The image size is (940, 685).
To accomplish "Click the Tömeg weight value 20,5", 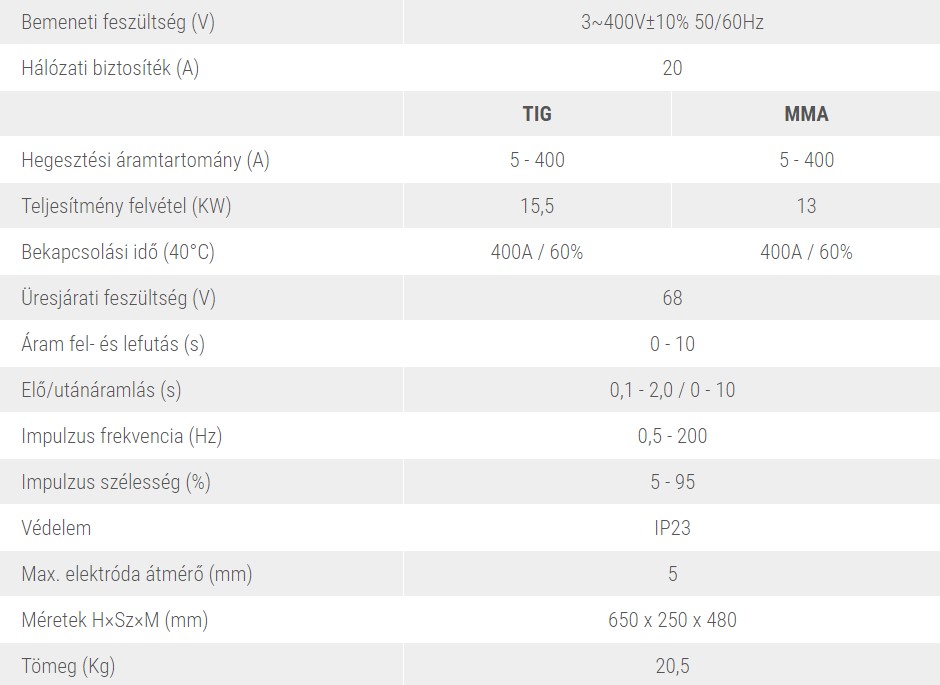I will [672, 666].
